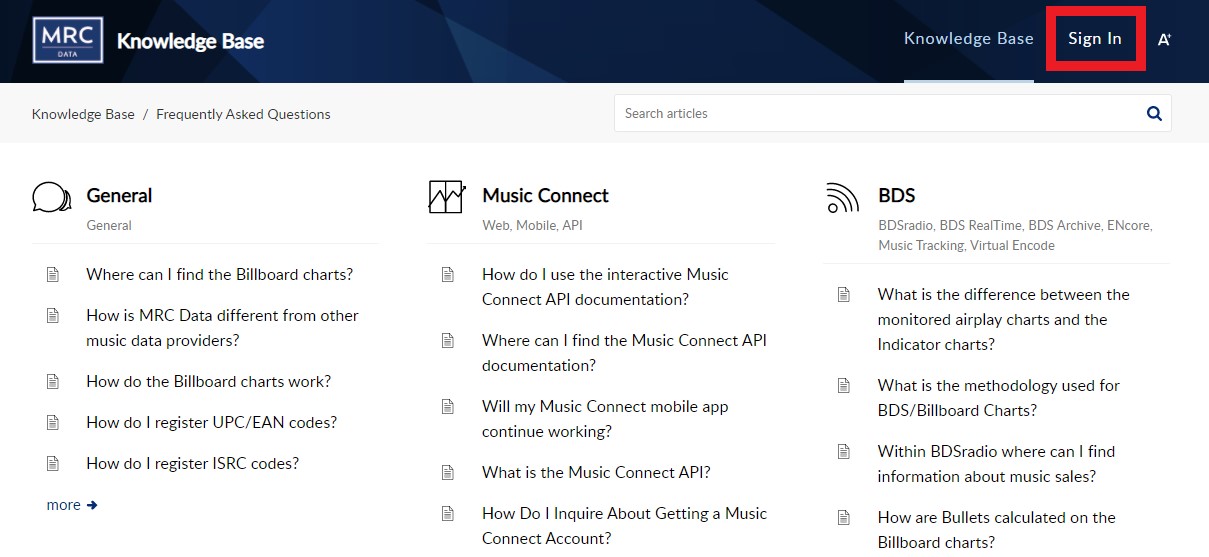Click document icon beside BDSradio music sales question
Image resolution: width=1209 pixels, height=557 pixels.
point(844,452)
